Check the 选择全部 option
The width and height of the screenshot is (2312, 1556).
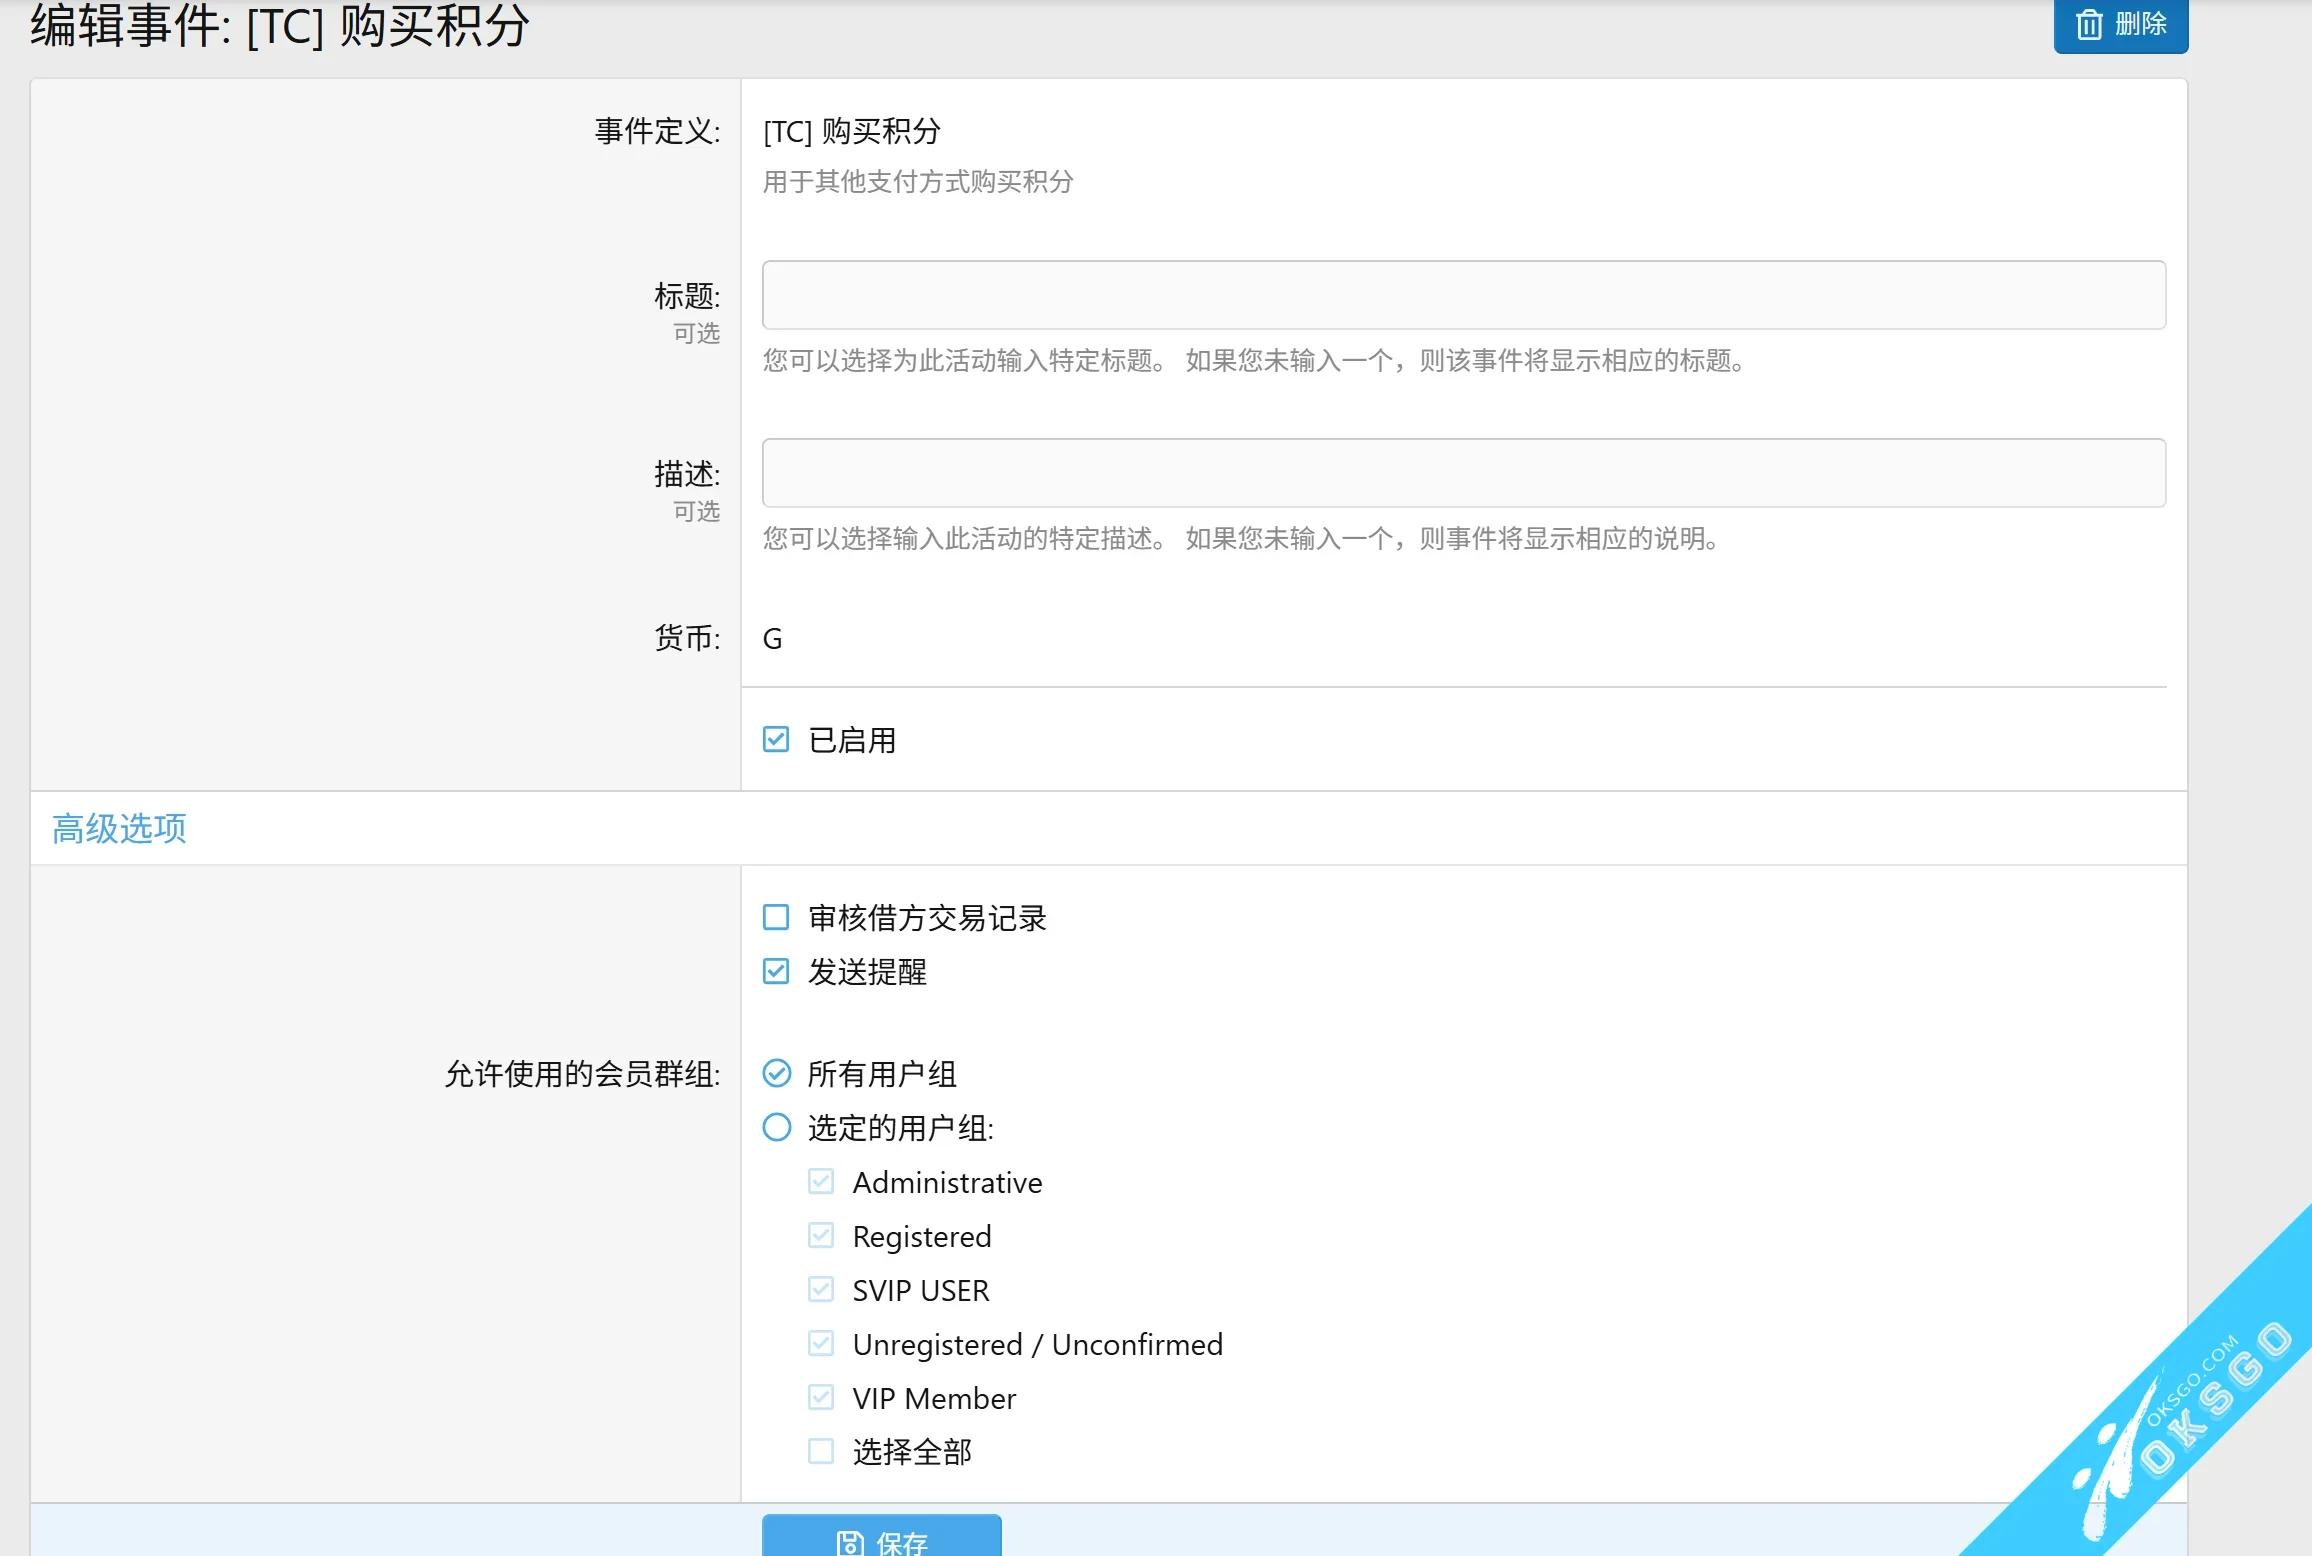tap(820, 1451)
